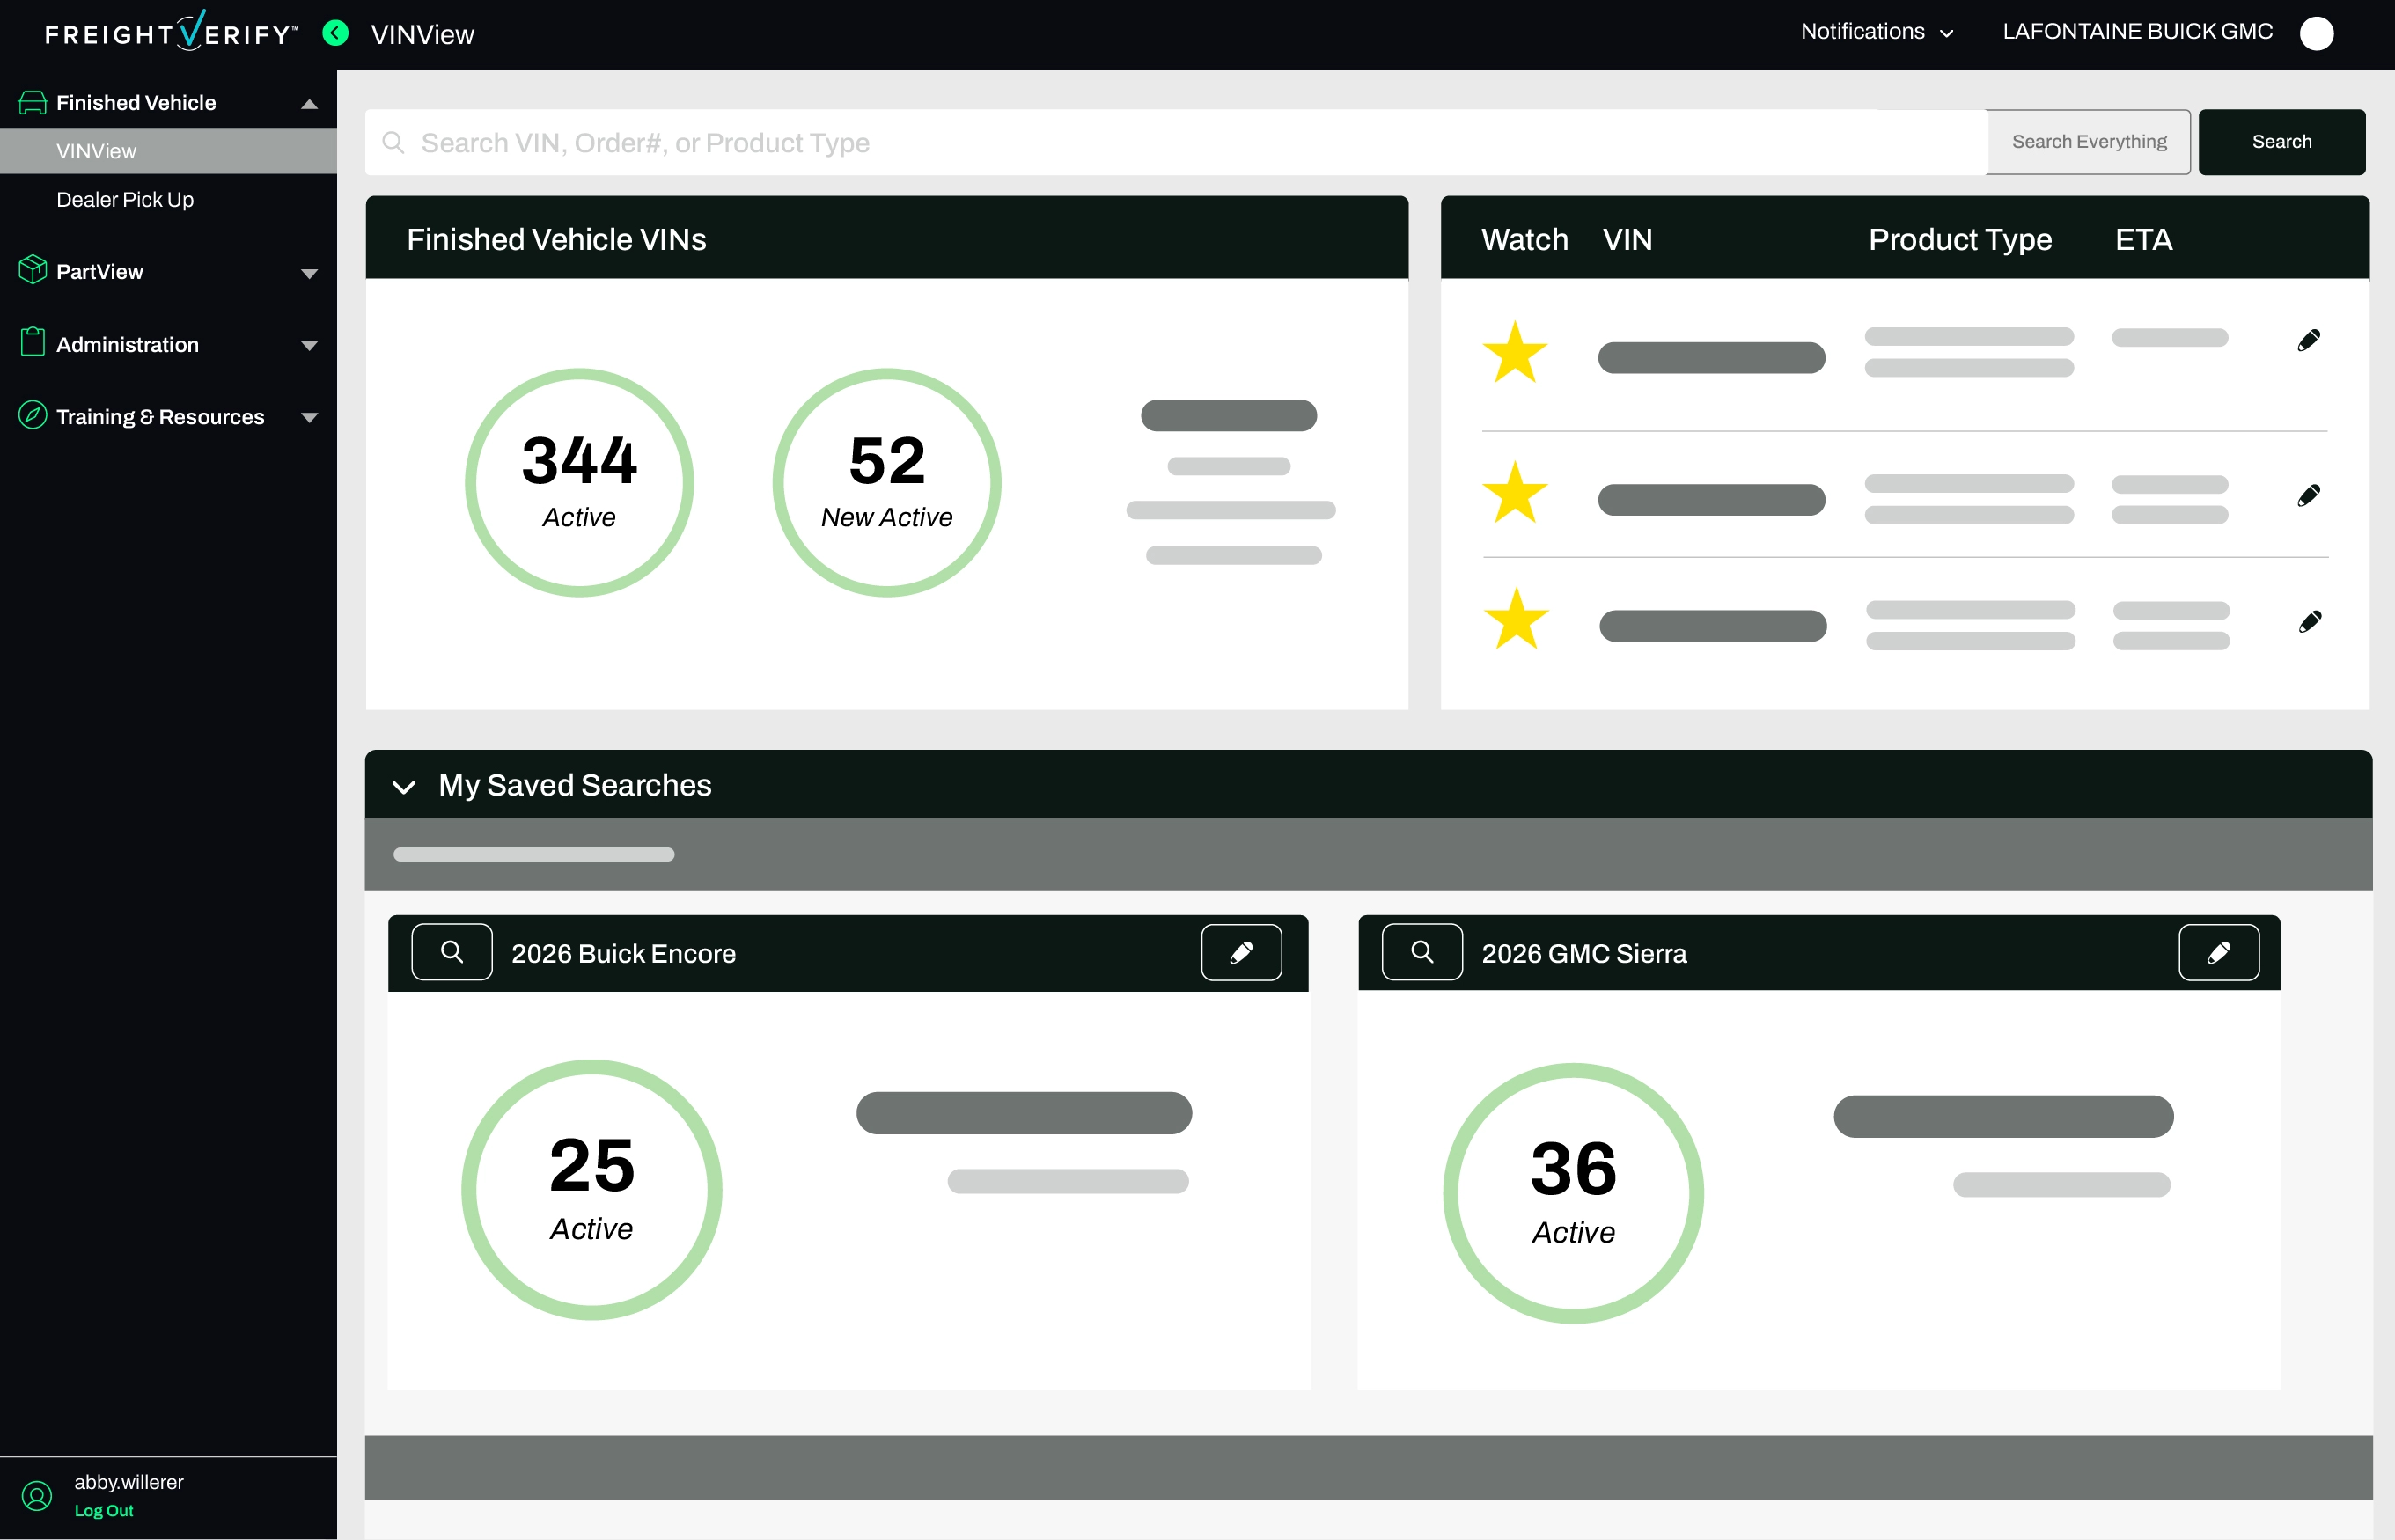This screenshot has width=2395, height=1540.
Task: Click the pencil edit icon in third watch row
Action: point(2310,622)
